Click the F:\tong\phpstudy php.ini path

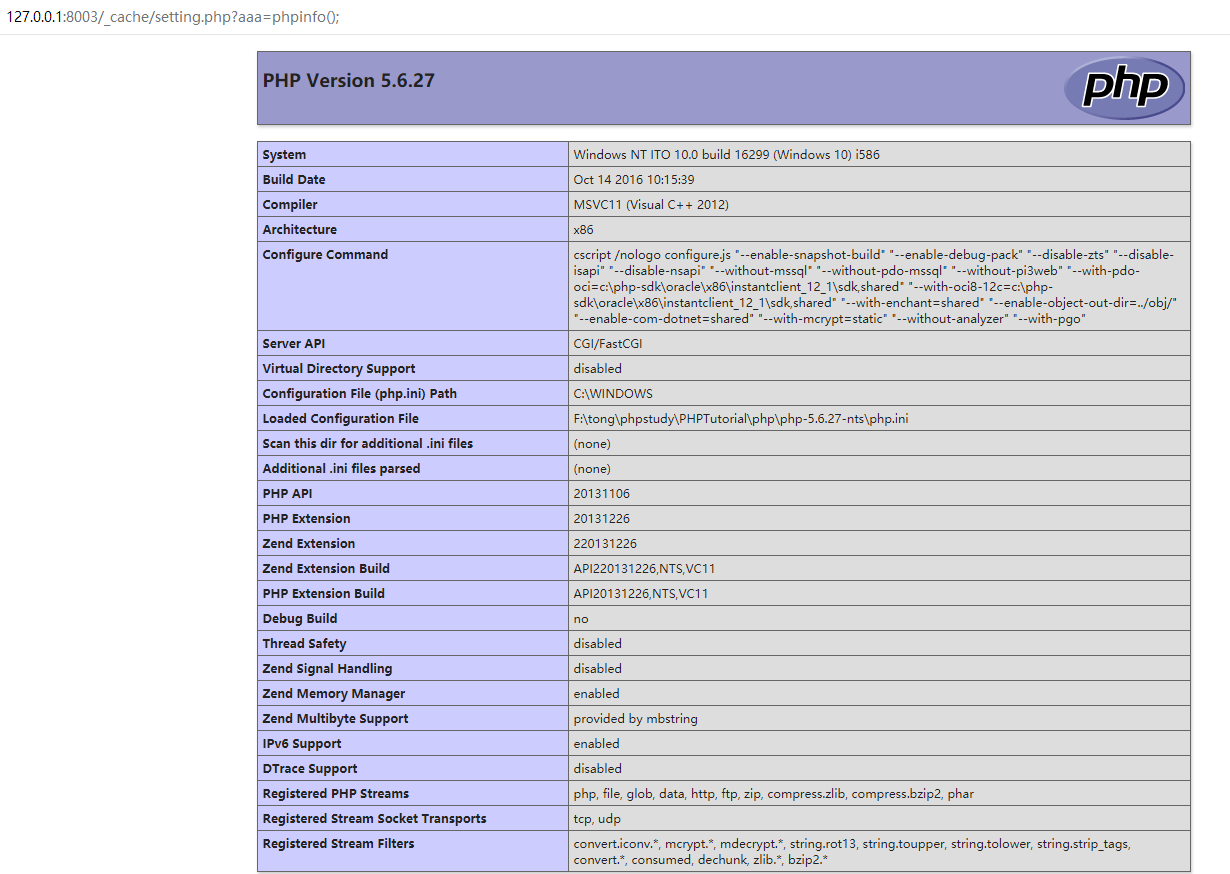tap(741, 419)
